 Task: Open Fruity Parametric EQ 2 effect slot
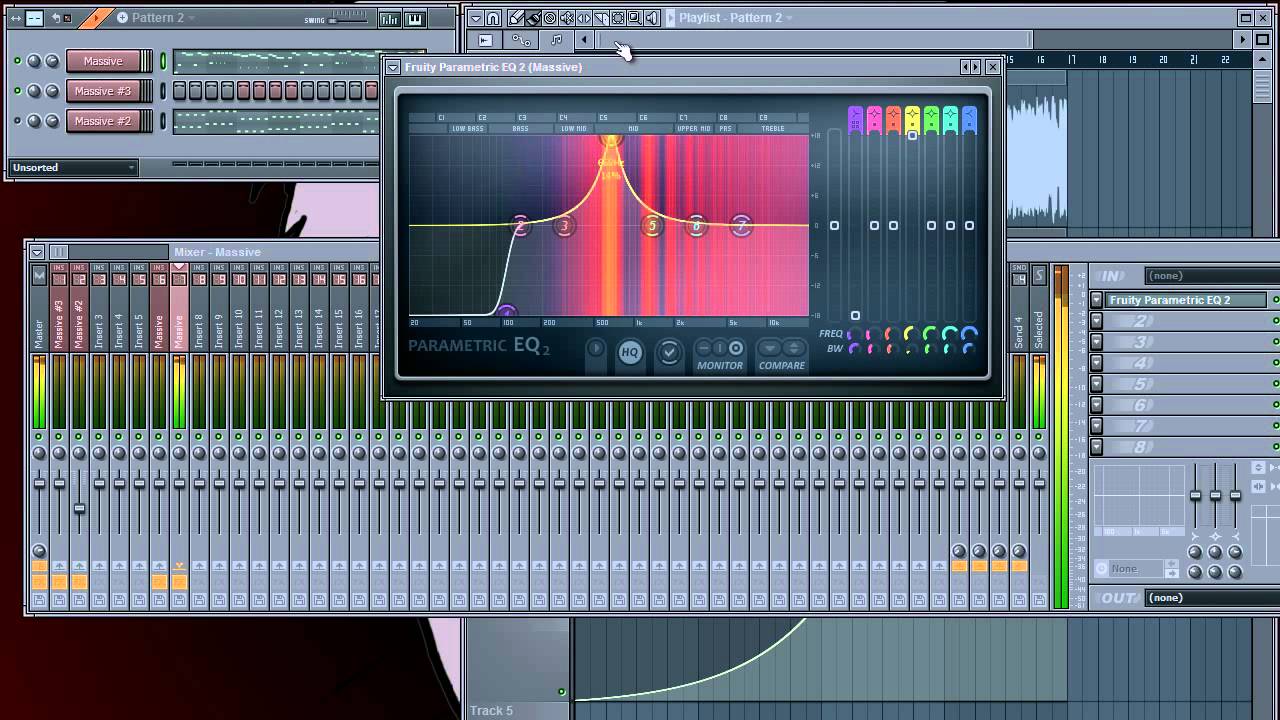click(1187, 300)
